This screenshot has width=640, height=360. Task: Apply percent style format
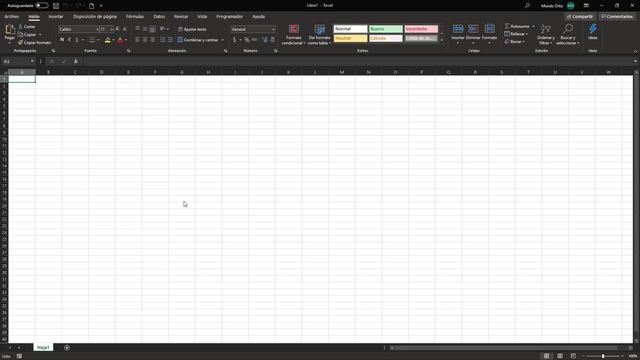tap(247, 40)
